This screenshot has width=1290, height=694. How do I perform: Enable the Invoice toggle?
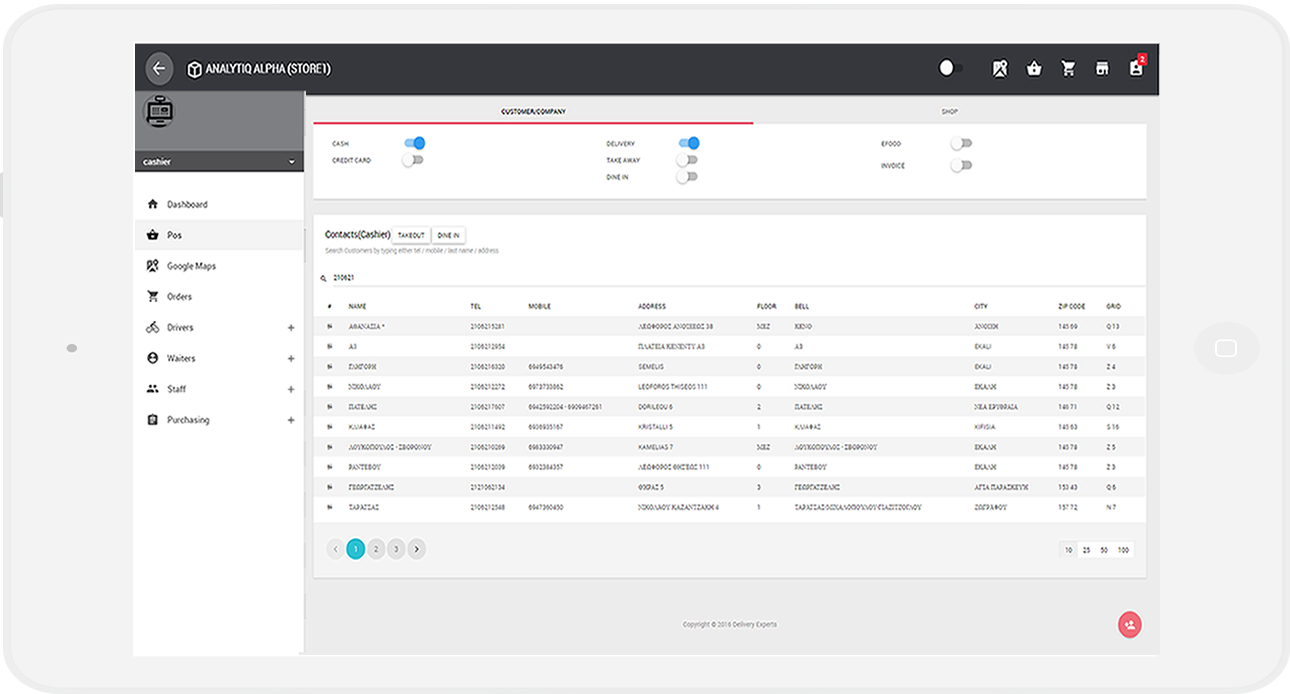click(961, 166)
